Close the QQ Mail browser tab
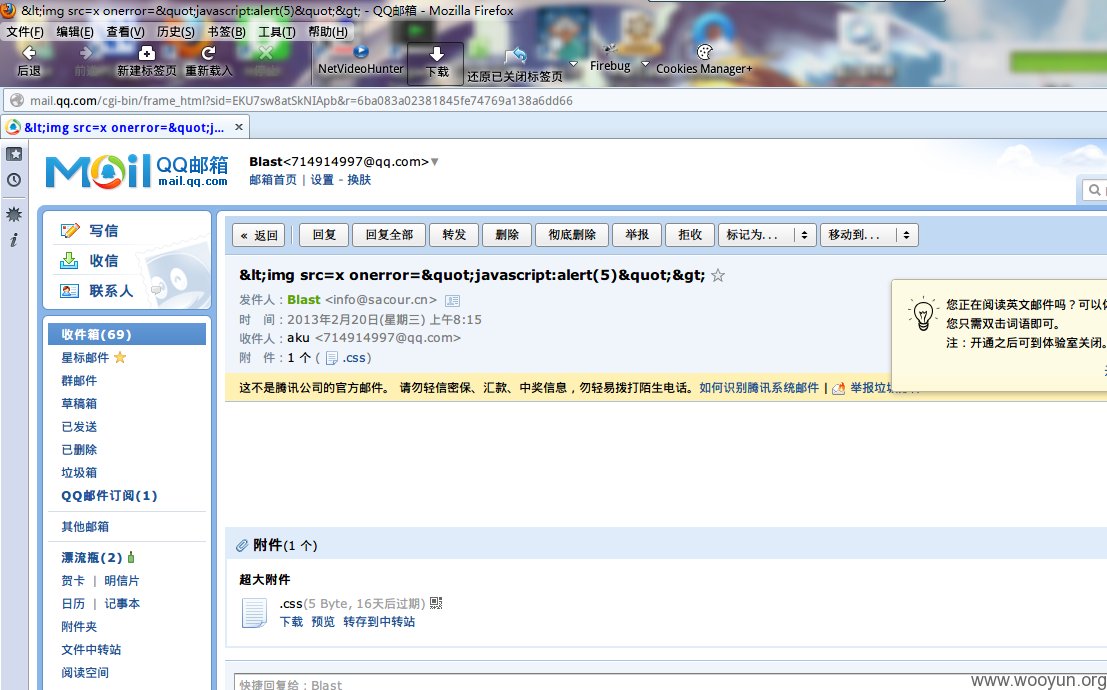The height and width of the screenshot is (690, 1107). tap(239, 127)
